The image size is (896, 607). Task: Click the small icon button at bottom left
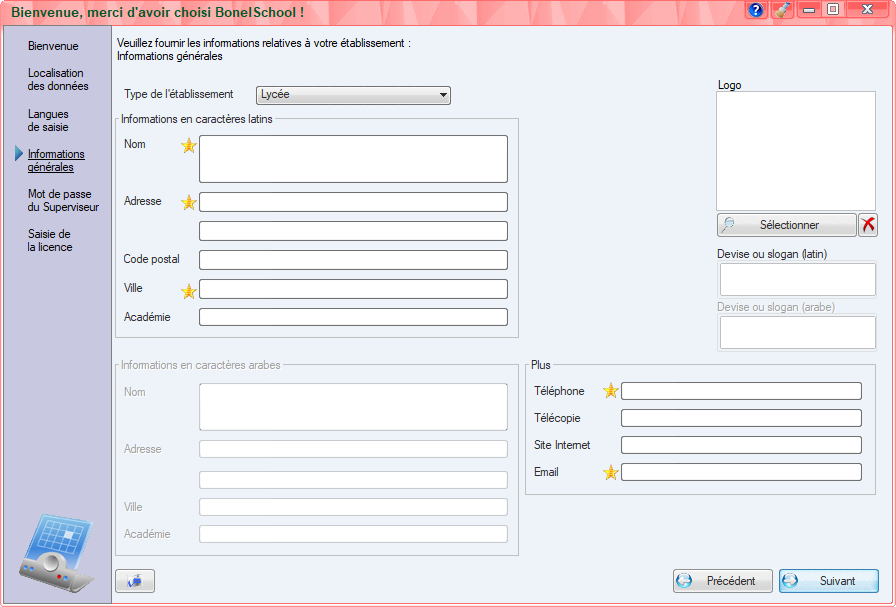tap(135, 581)
